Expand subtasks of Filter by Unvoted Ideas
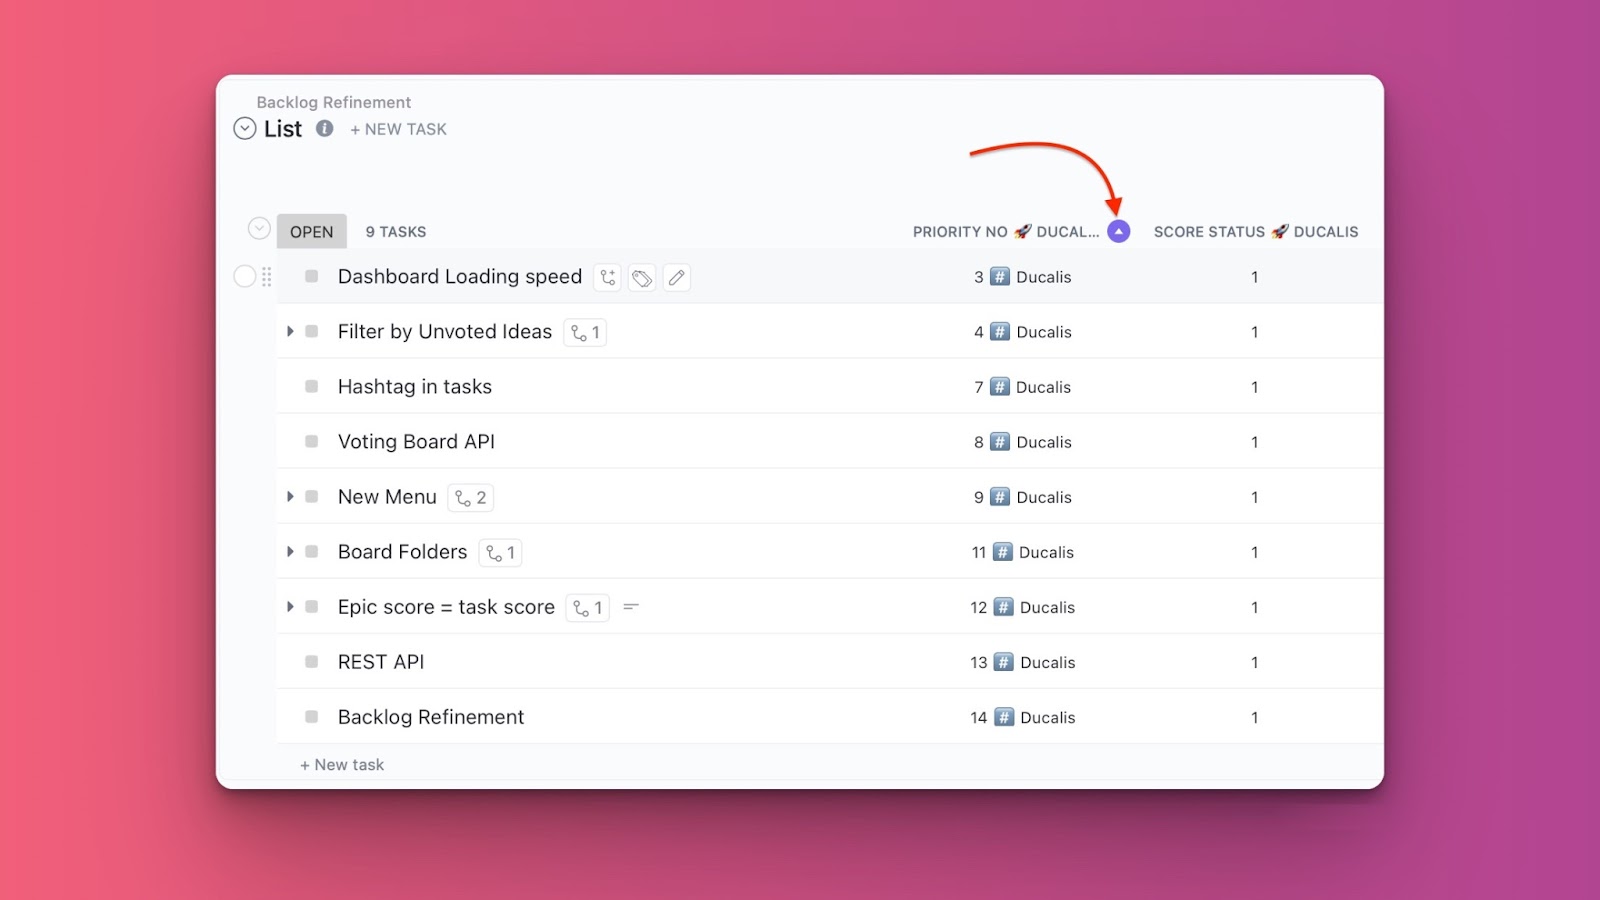This screenshot has height=900, width=1600. click(x=290, y=332)
